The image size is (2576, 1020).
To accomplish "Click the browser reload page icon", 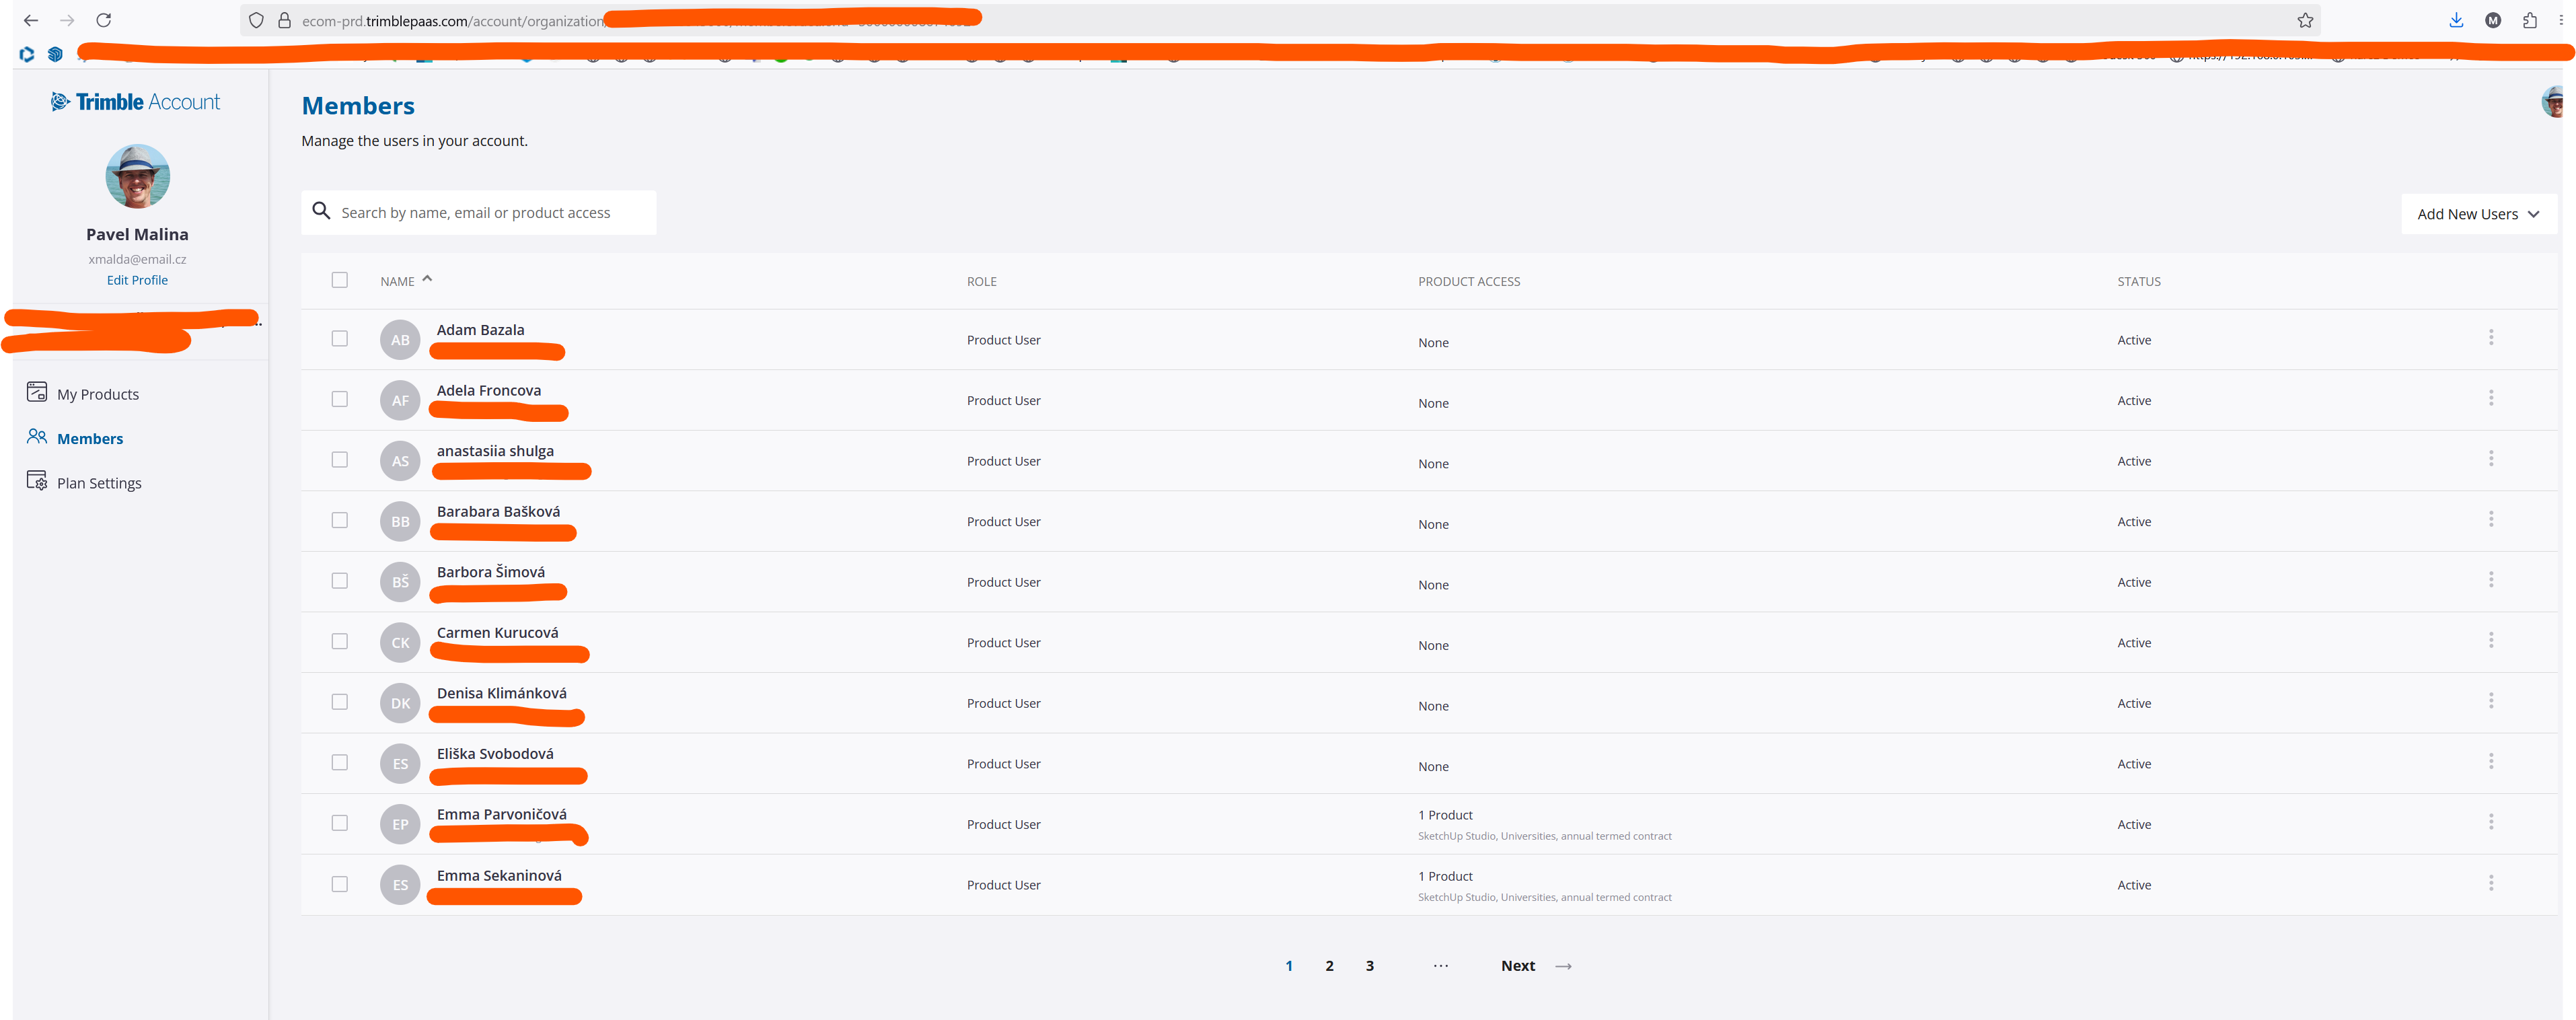I will tap(103, 20).
